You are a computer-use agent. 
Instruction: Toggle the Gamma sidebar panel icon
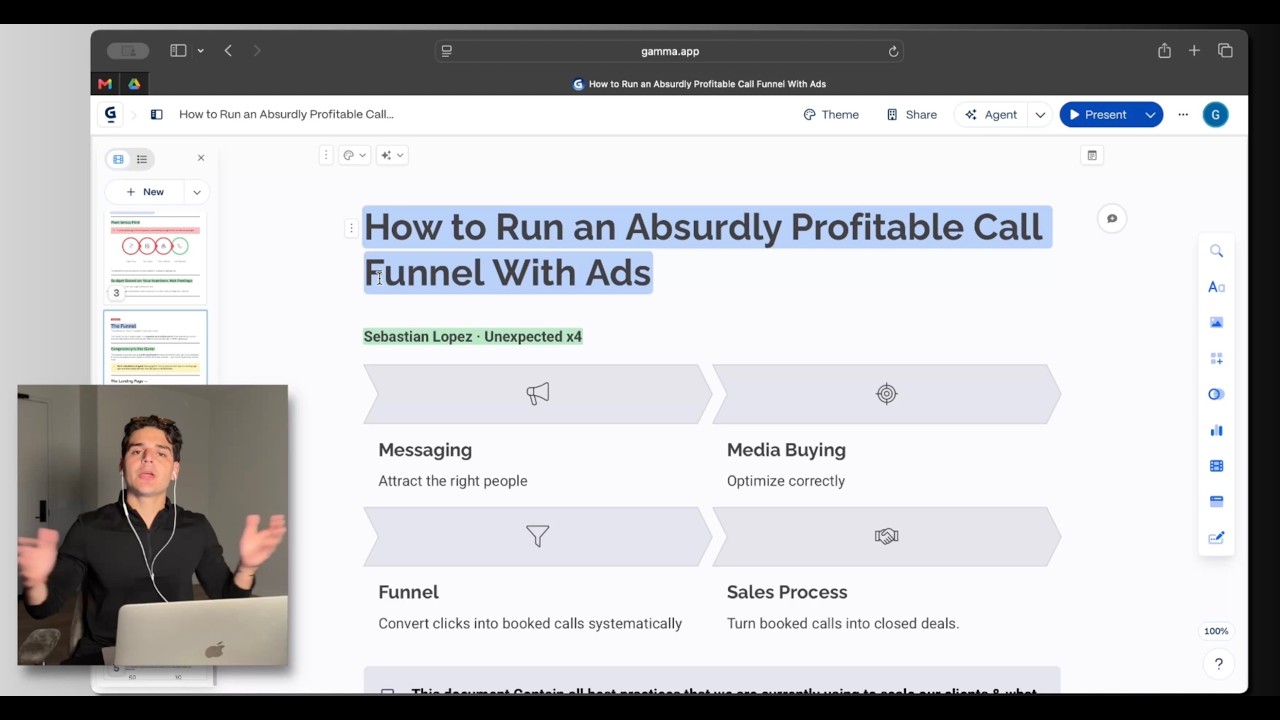(156, 114)
